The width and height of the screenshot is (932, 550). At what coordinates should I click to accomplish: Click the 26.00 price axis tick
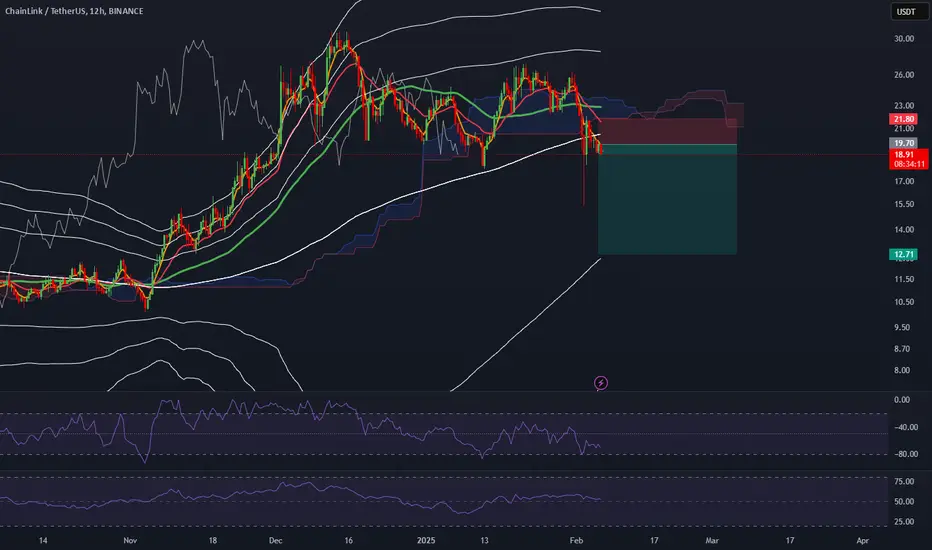coord(904,75)
